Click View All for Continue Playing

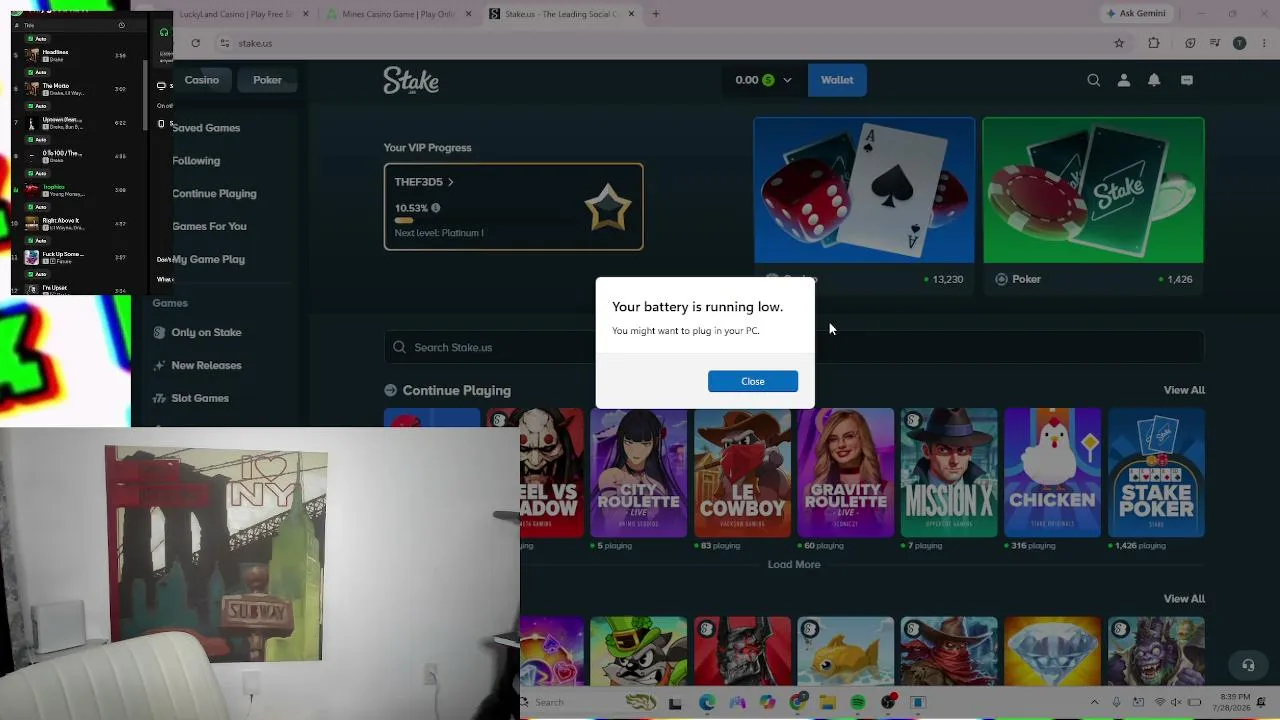point(1184,390)
